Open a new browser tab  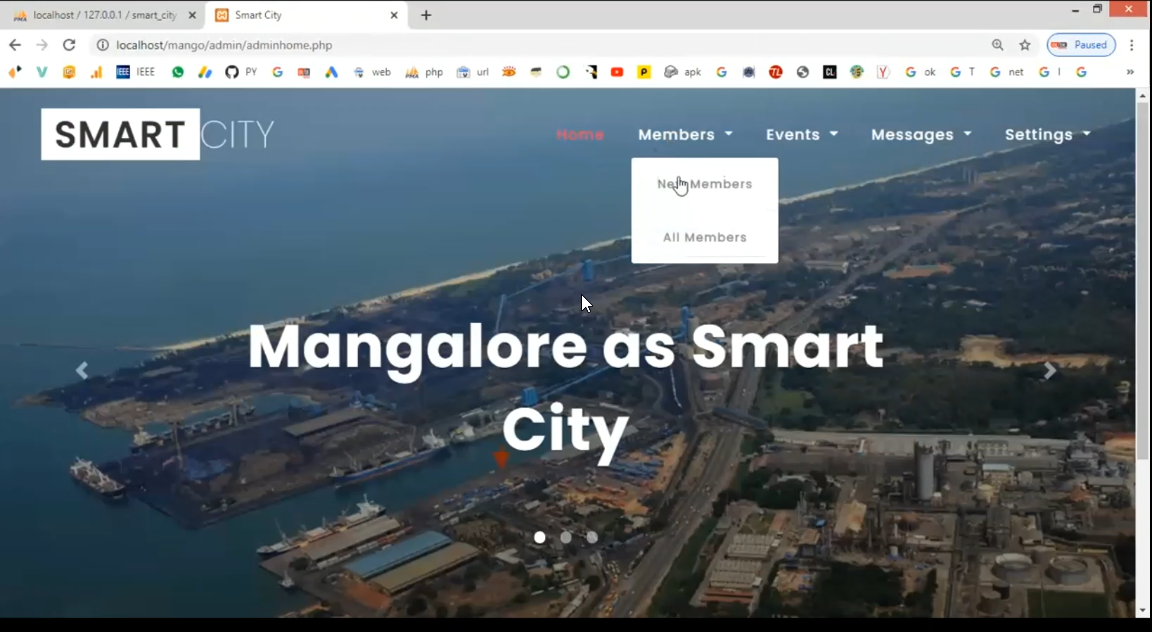[x=426, y=15]
